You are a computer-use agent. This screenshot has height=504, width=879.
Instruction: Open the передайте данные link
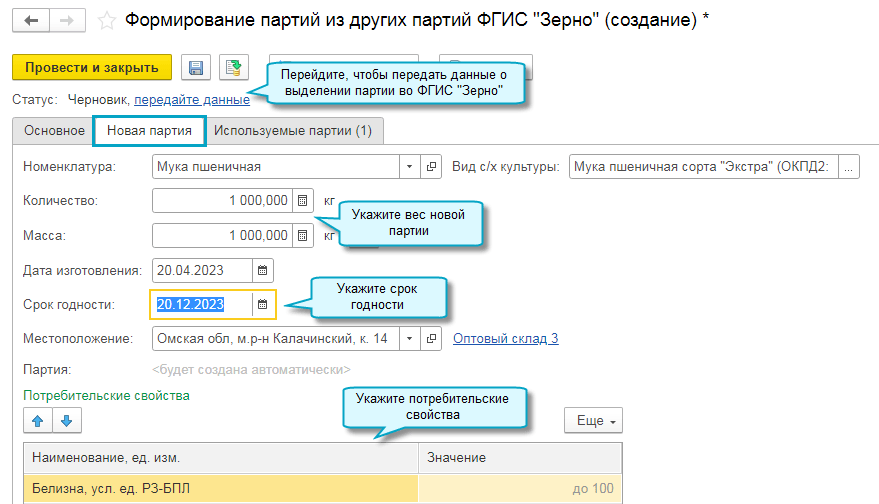192,100
